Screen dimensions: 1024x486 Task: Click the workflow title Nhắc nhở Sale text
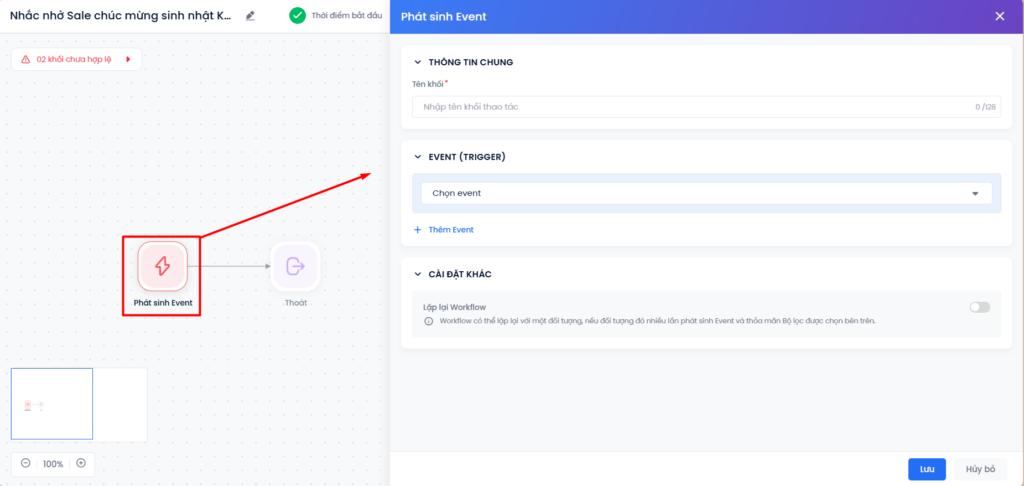click(121, 16)
